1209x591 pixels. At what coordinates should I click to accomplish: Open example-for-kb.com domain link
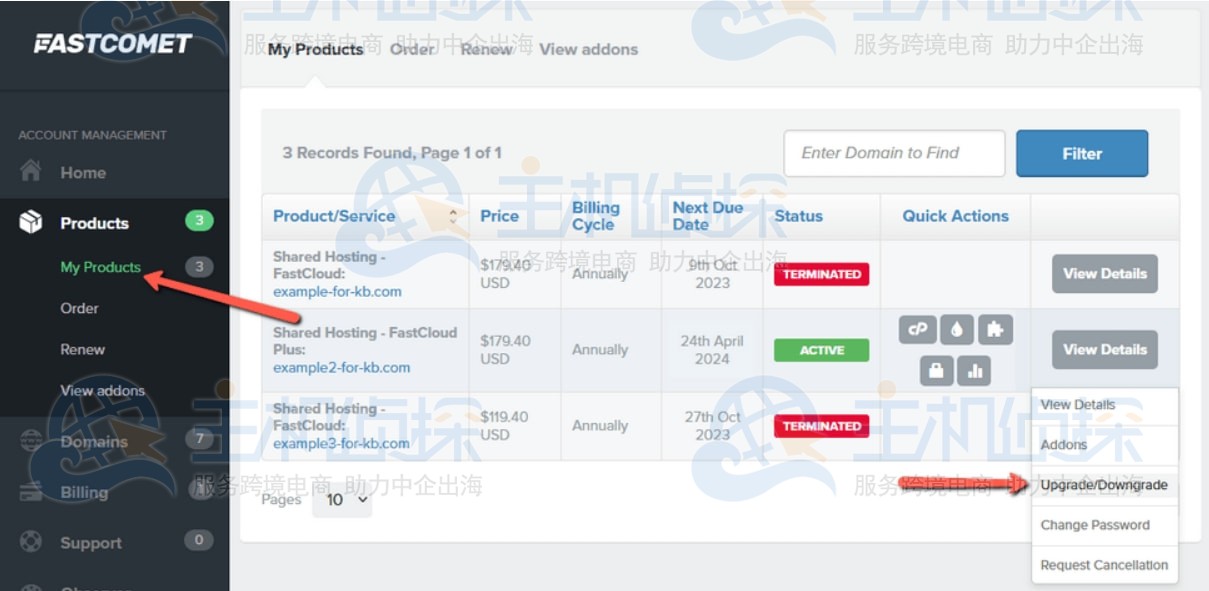337,291
